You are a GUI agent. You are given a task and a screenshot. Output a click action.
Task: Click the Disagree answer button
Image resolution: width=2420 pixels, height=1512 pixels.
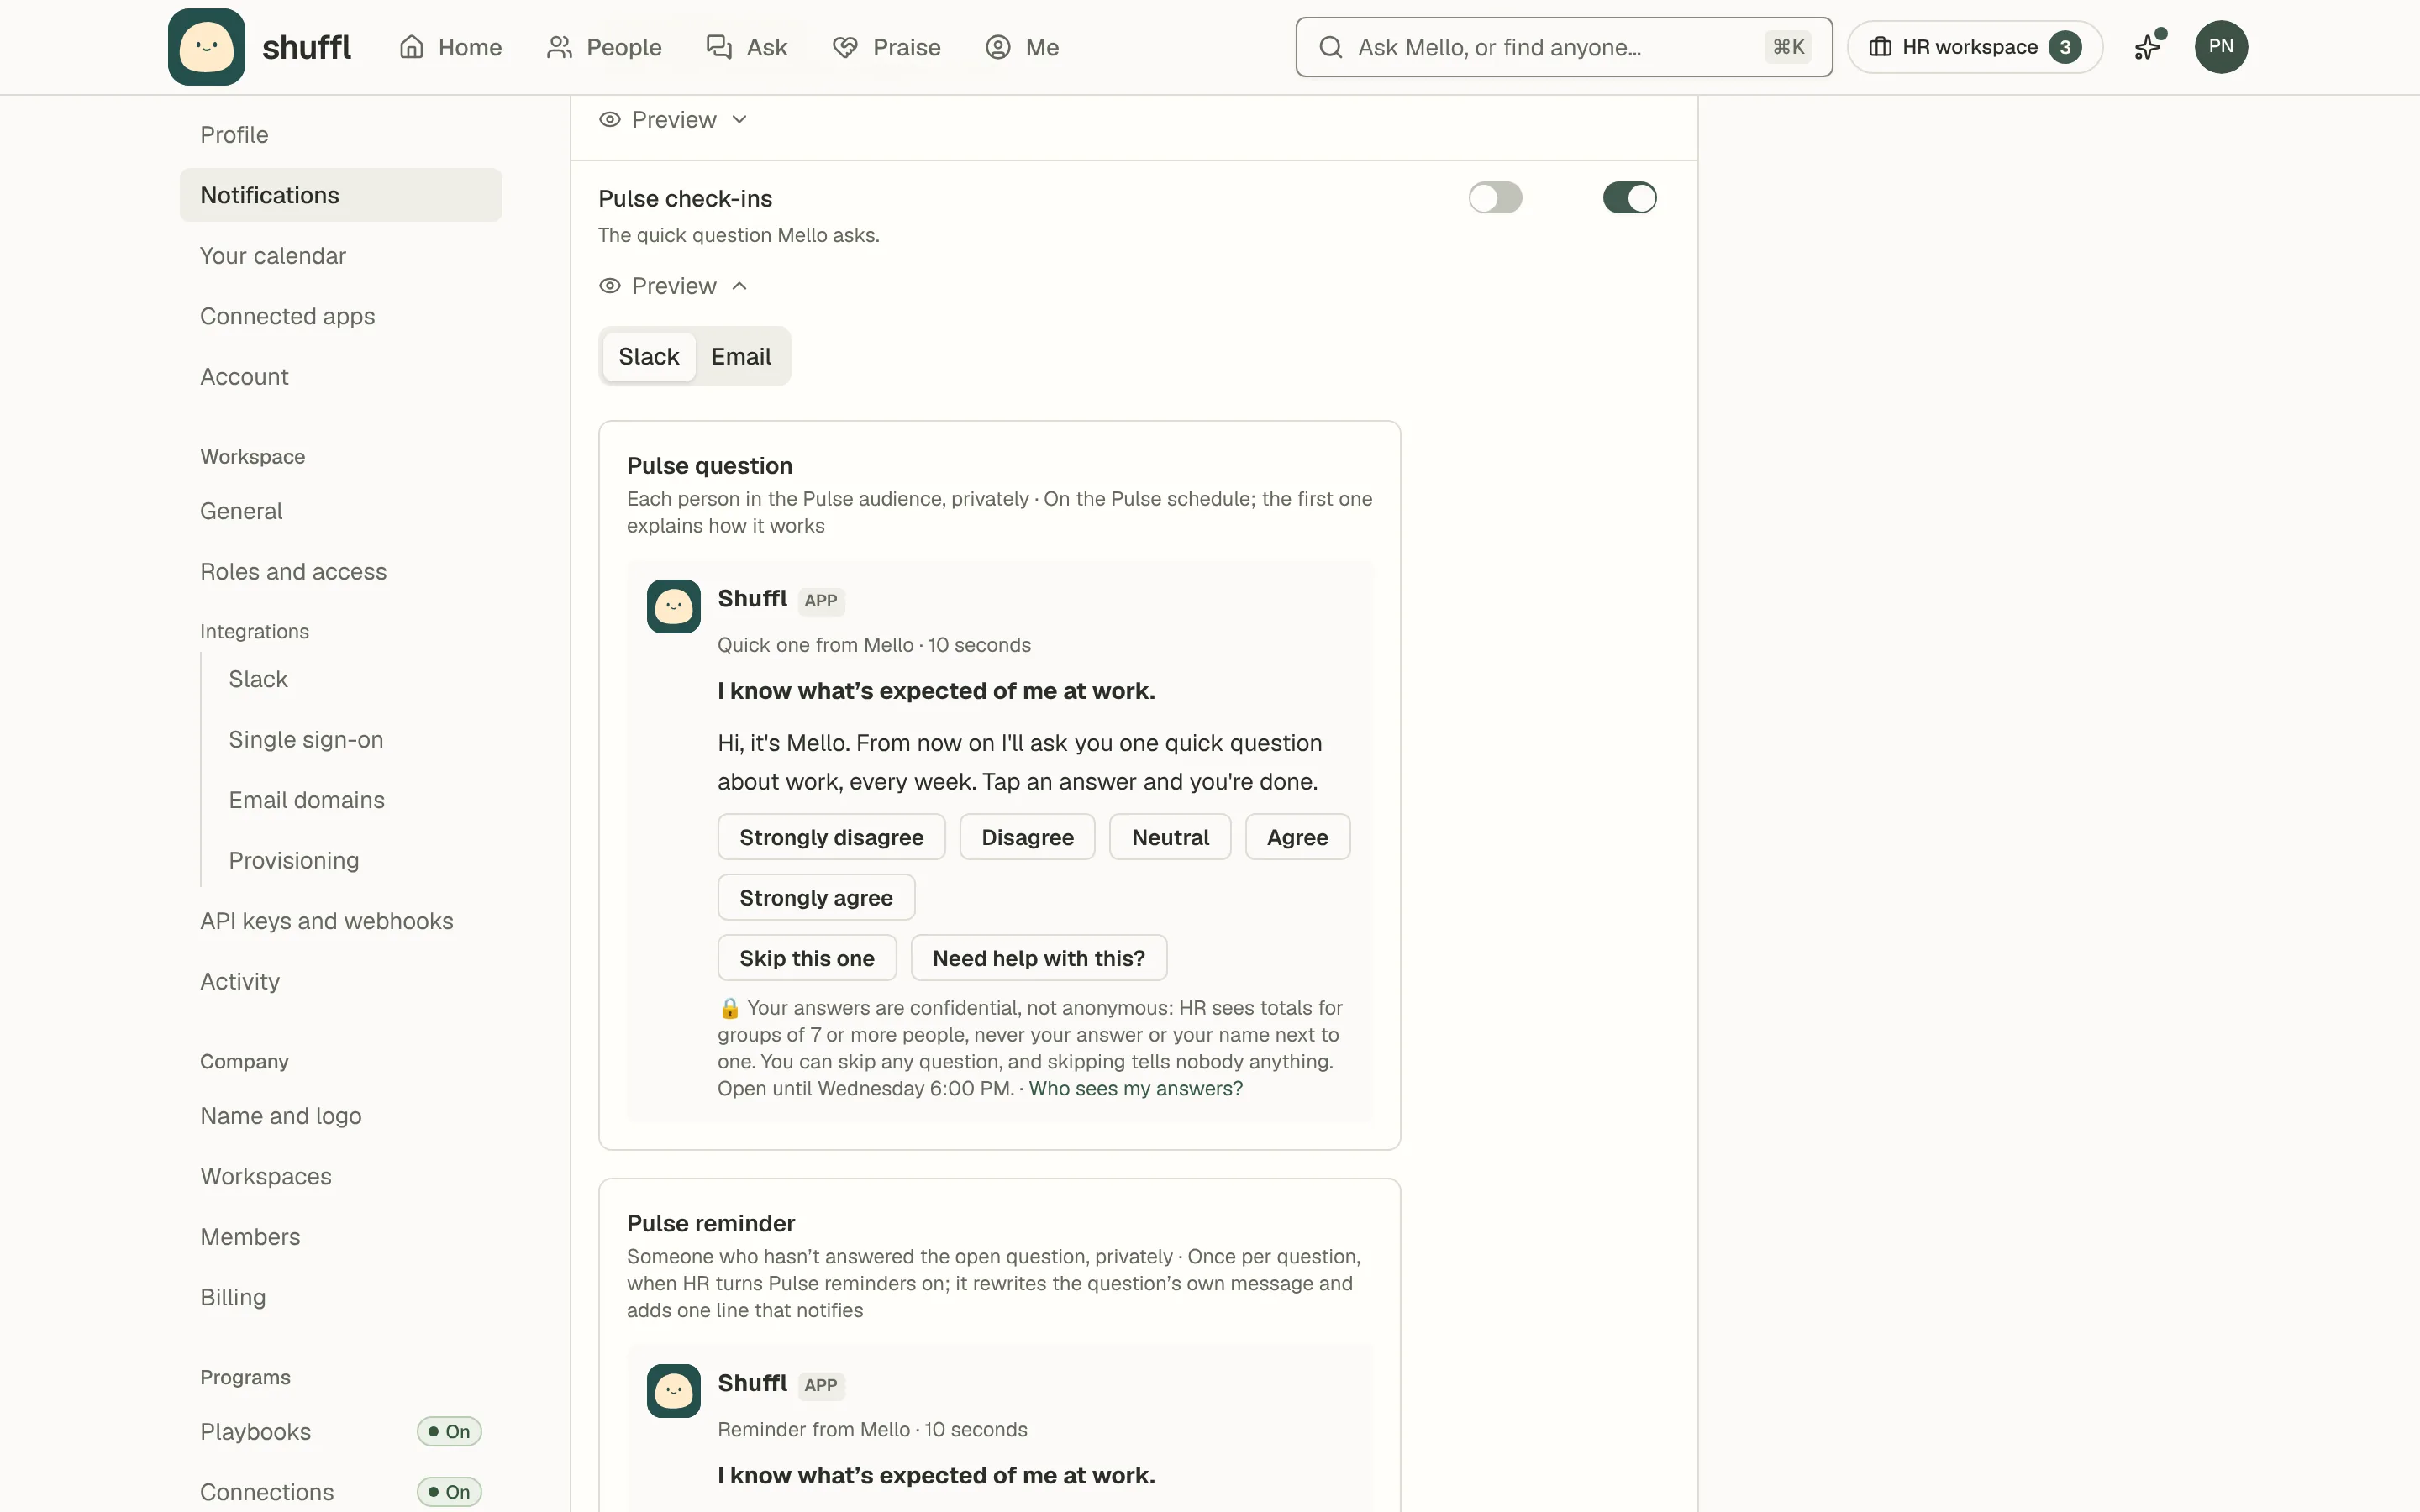[1027, 837]
